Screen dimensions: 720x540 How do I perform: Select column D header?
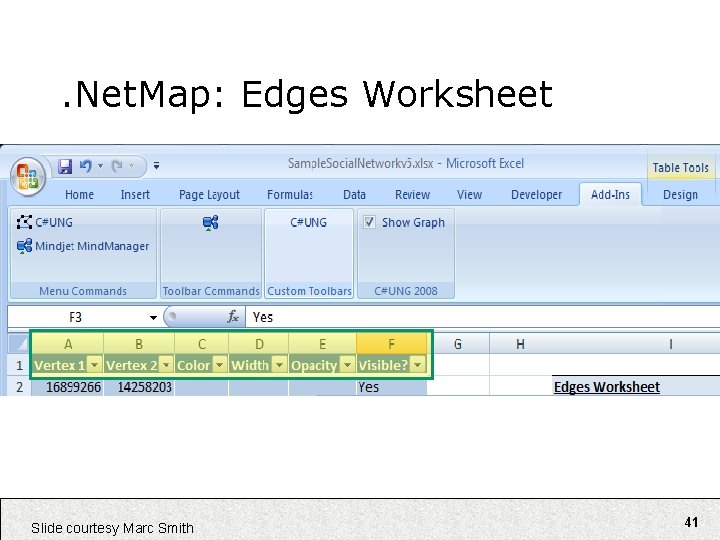[x=259, y=344]
